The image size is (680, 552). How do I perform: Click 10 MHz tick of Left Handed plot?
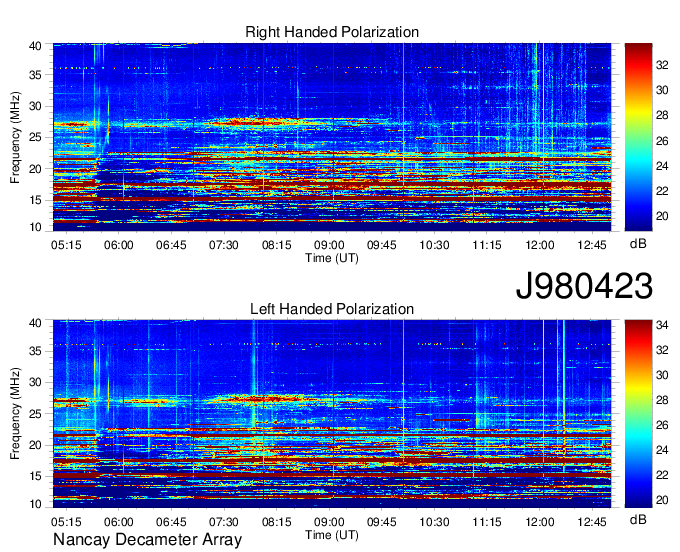(36, 504)
